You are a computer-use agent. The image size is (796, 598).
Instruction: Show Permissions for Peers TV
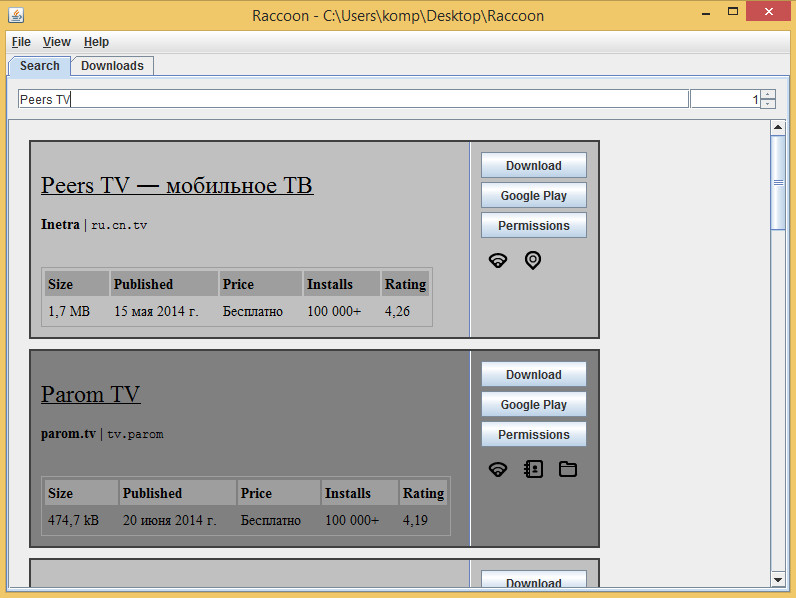pos(534,225)
